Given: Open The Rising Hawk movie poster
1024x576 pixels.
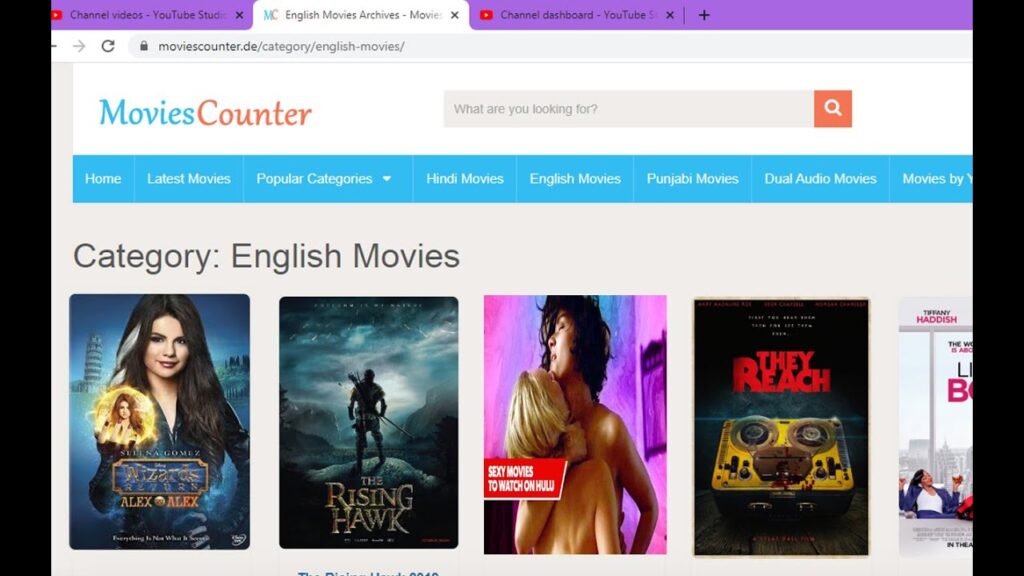Looking at the screenshot, I should click(368, 423).
